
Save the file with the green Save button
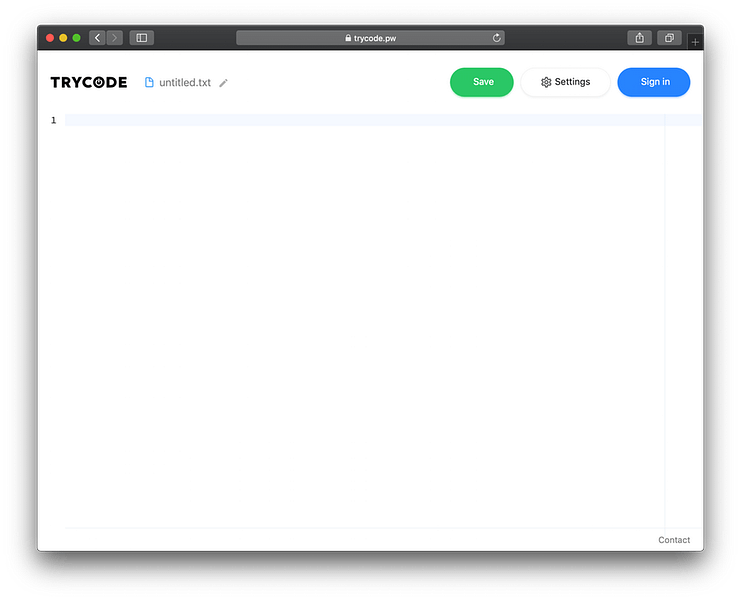tap(482, 82)
